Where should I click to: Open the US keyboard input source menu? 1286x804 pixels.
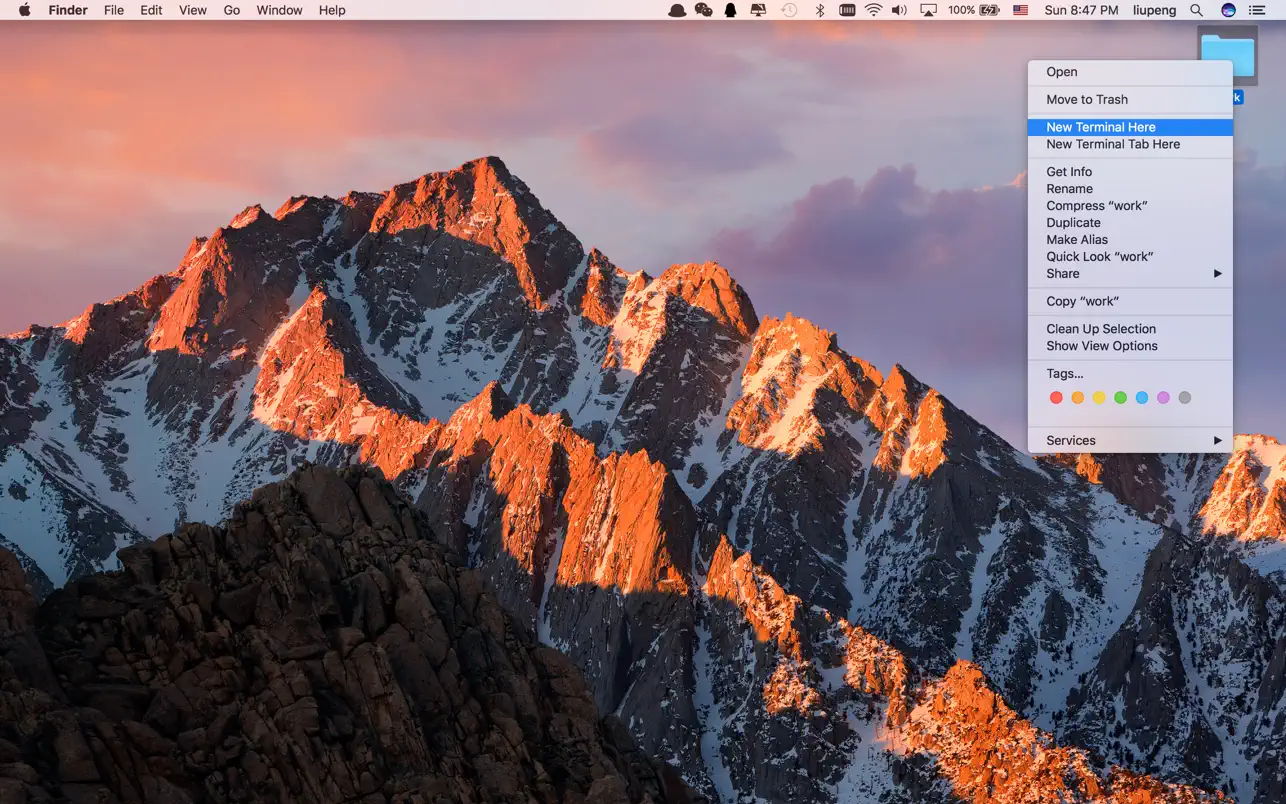1019,10
